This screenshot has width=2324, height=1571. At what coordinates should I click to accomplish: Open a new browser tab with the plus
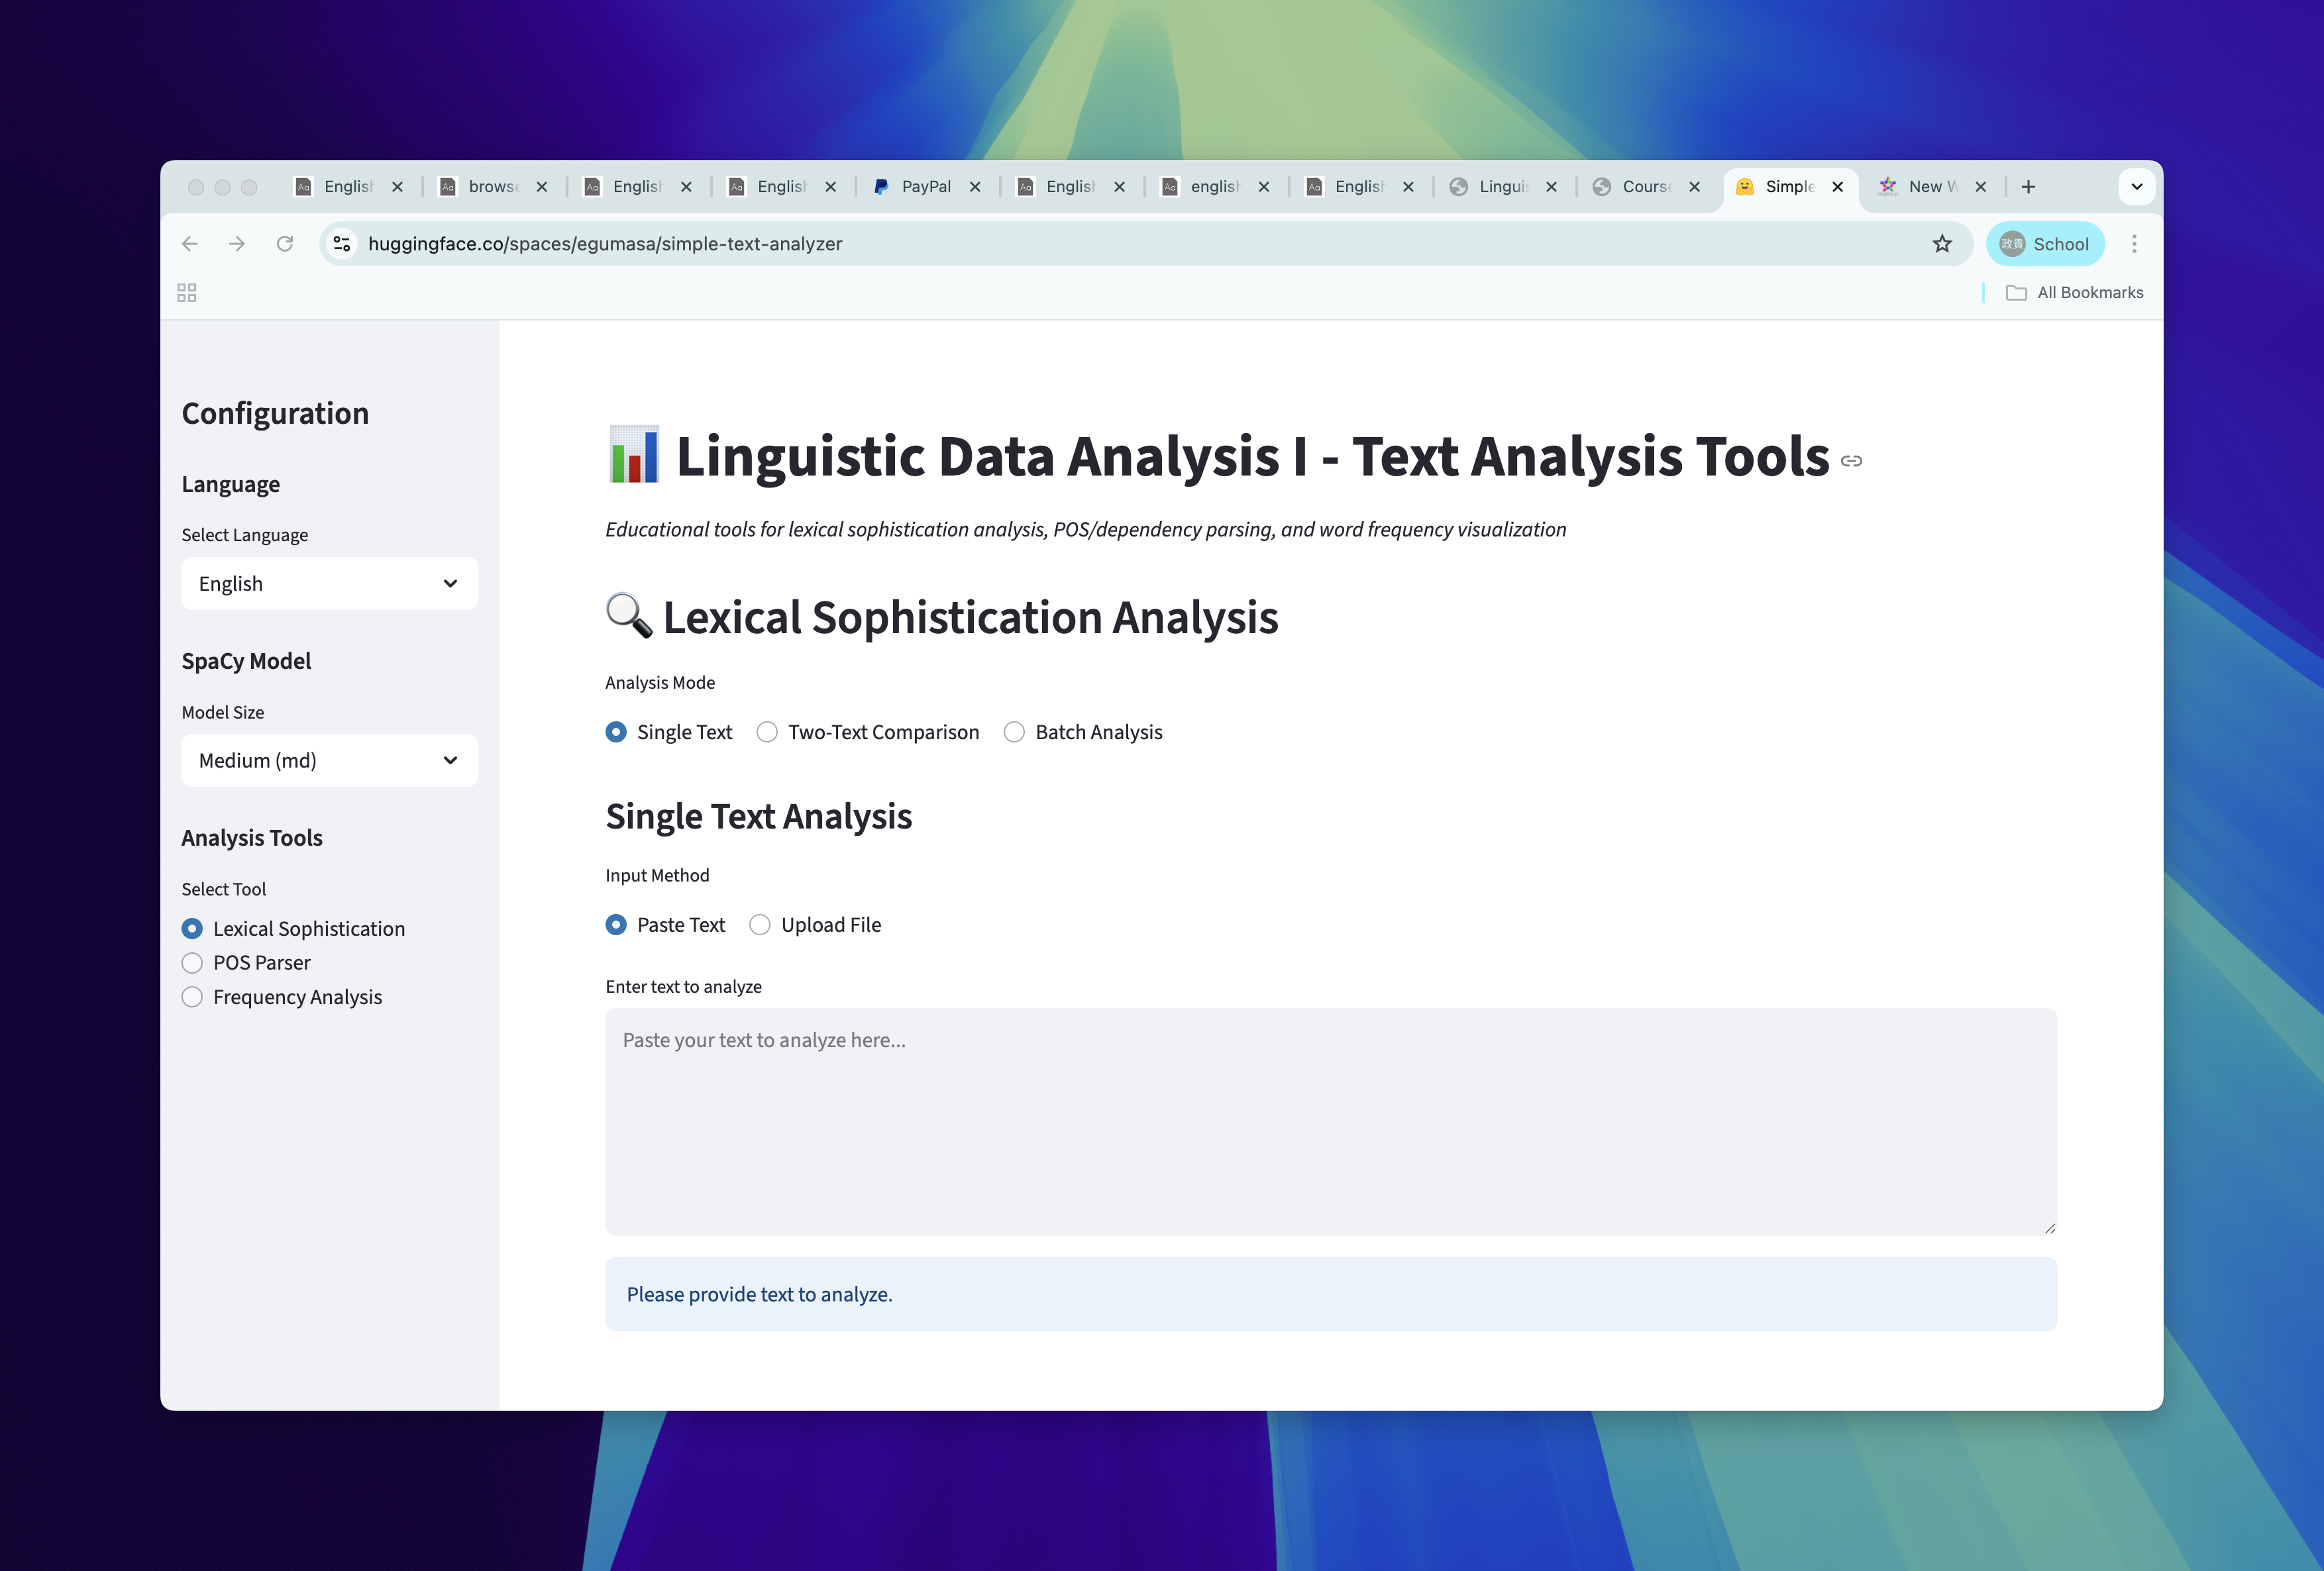pos(2029,186)
